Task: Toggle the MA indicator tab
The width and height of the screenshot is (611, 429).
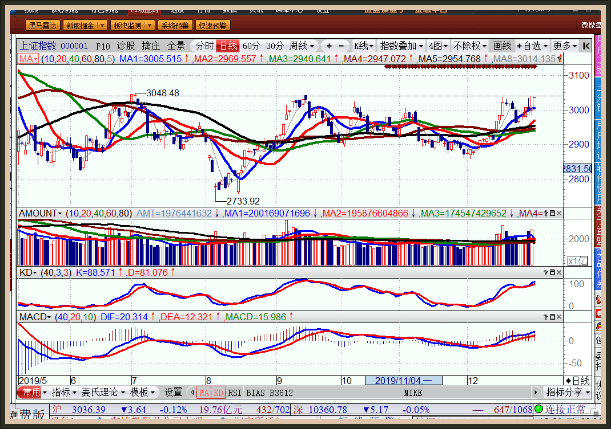Action: (x=205, y=393)
